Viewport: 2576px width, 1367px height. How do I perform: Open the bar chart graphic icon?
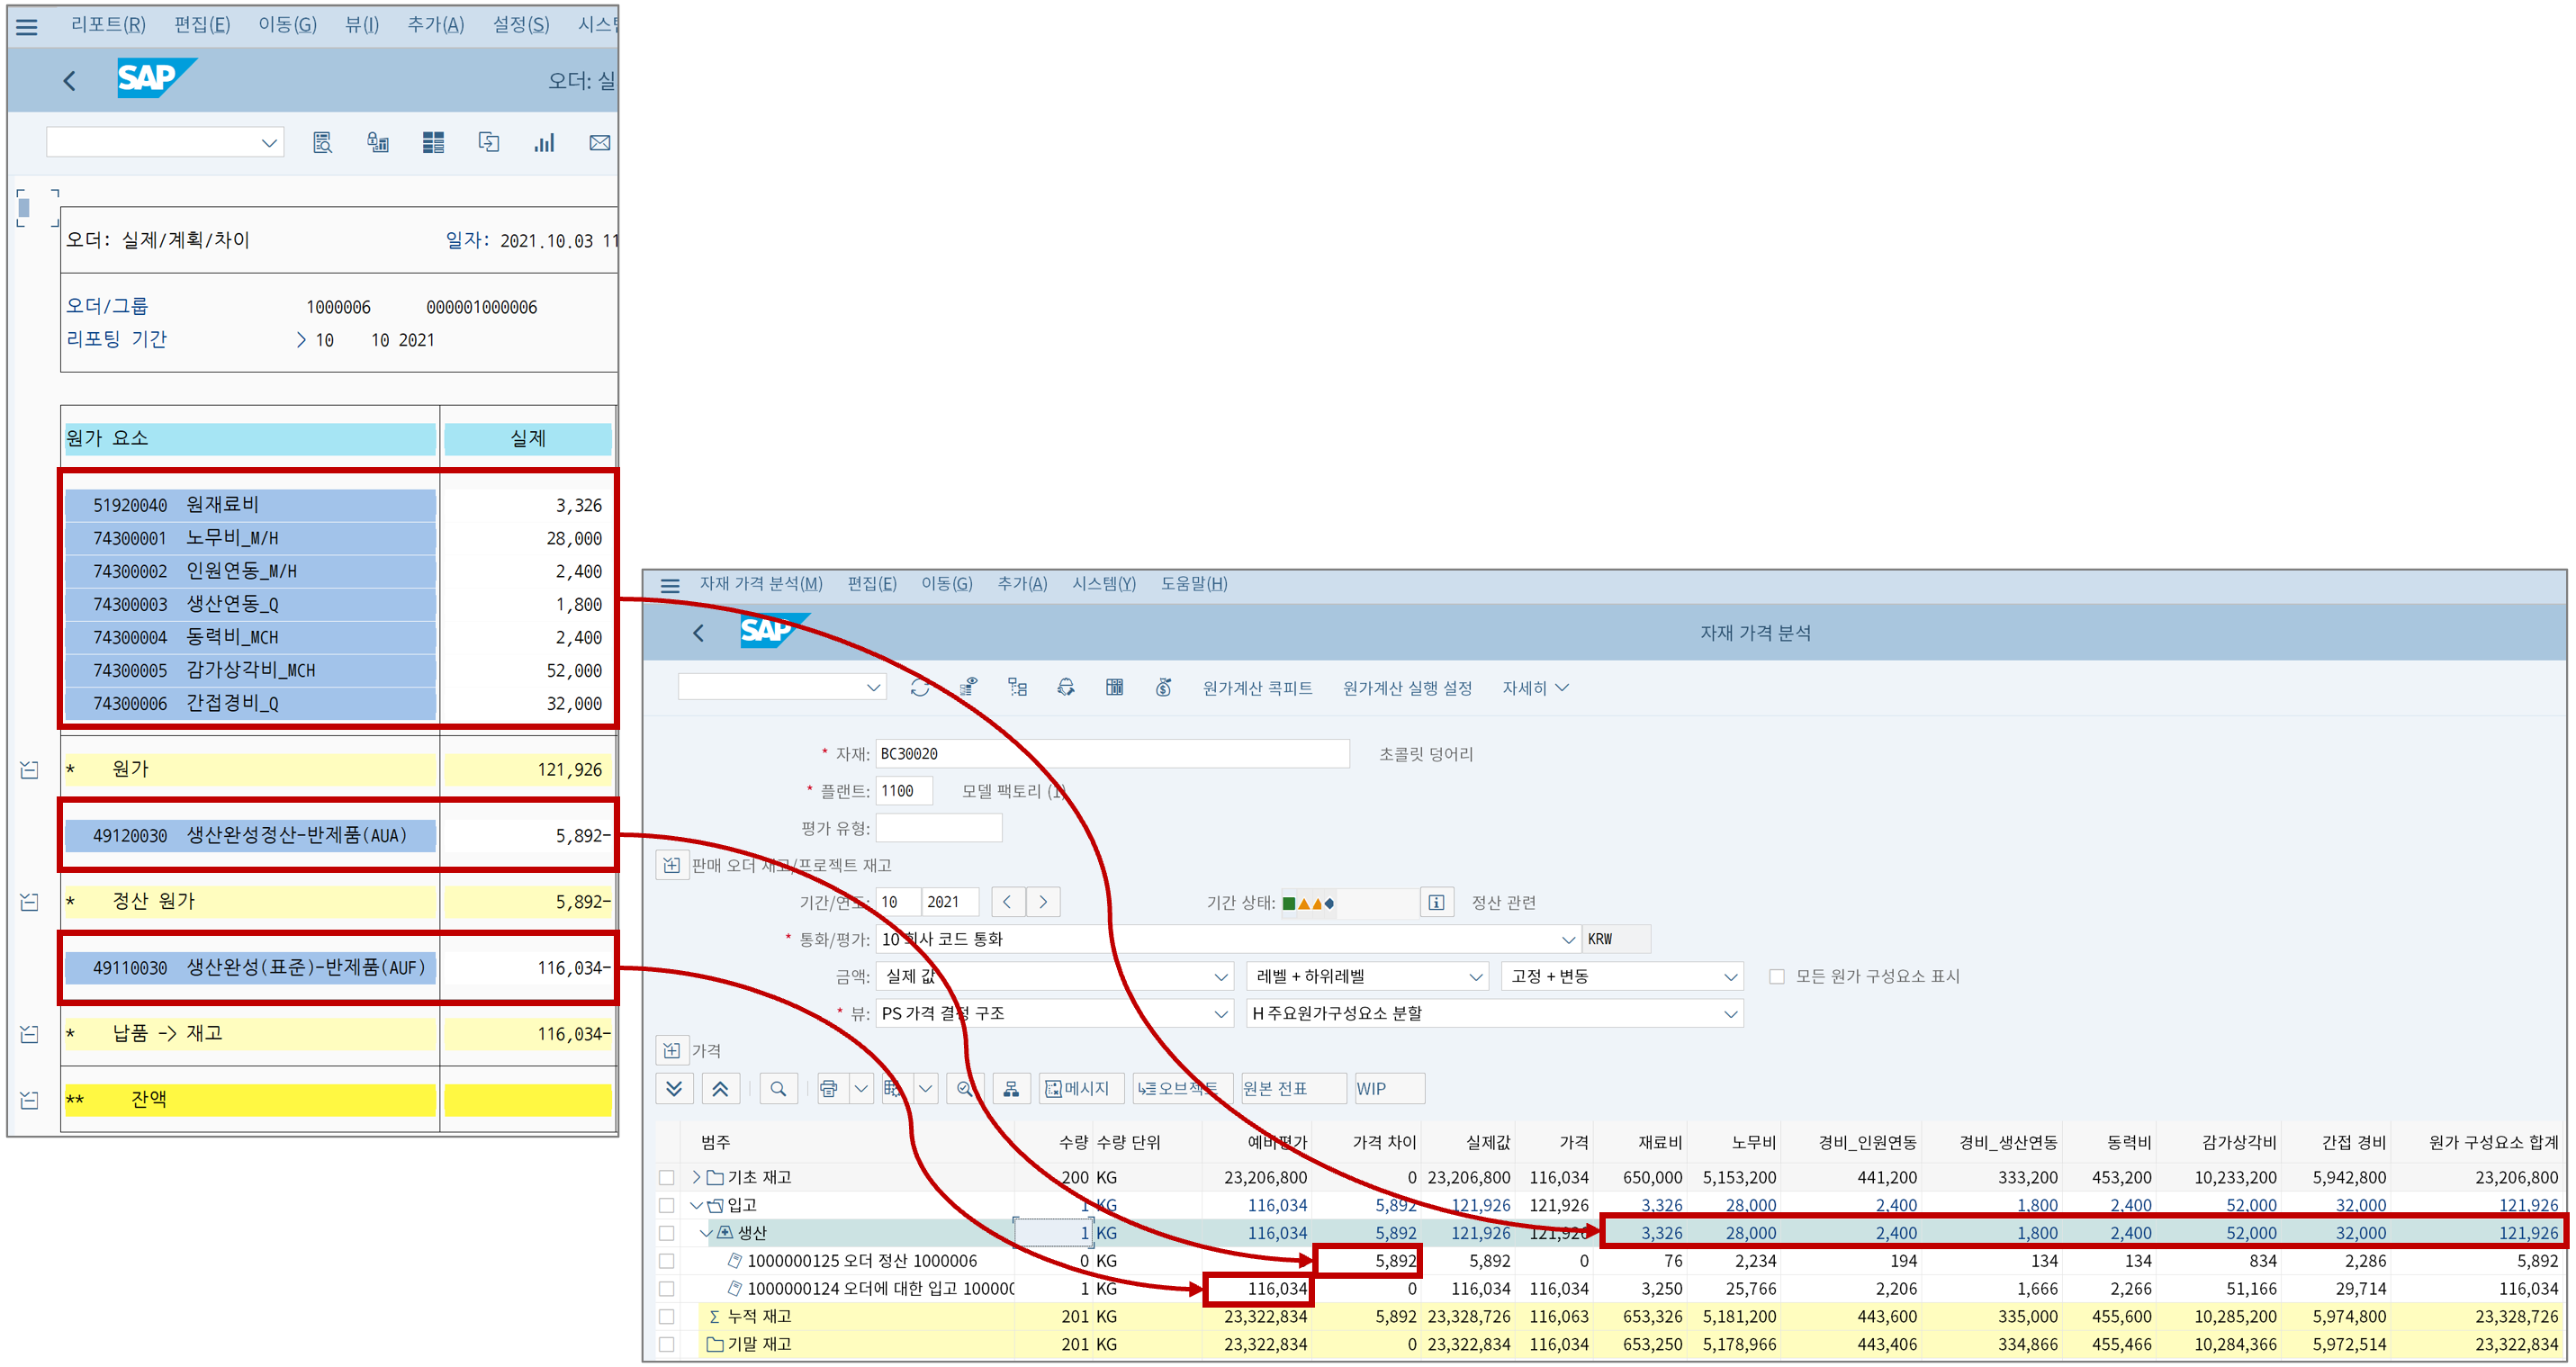[544, 143]
